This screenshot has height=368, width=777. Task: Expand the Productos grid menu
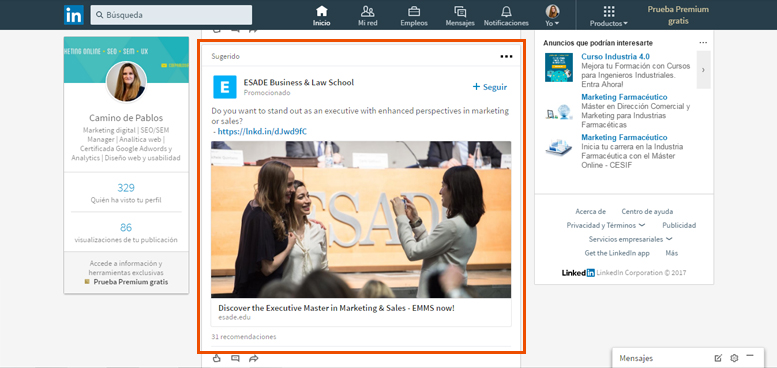tap(609, 16)
